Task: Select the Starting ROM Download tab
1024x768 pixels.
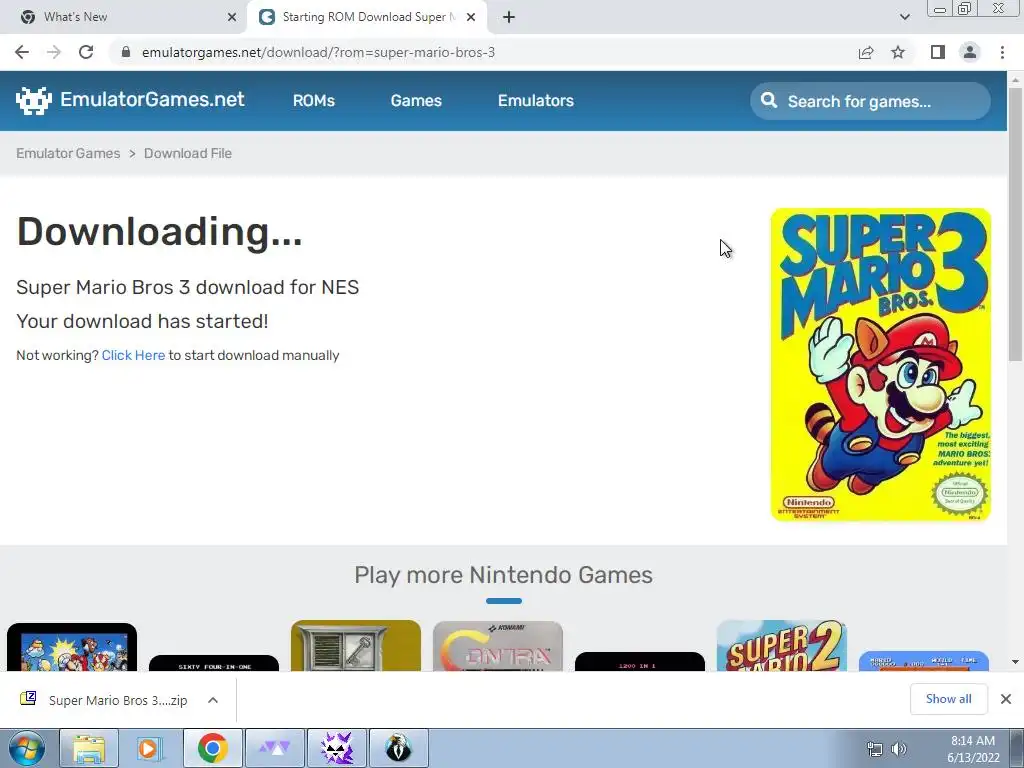Action: tap(369, 17)
